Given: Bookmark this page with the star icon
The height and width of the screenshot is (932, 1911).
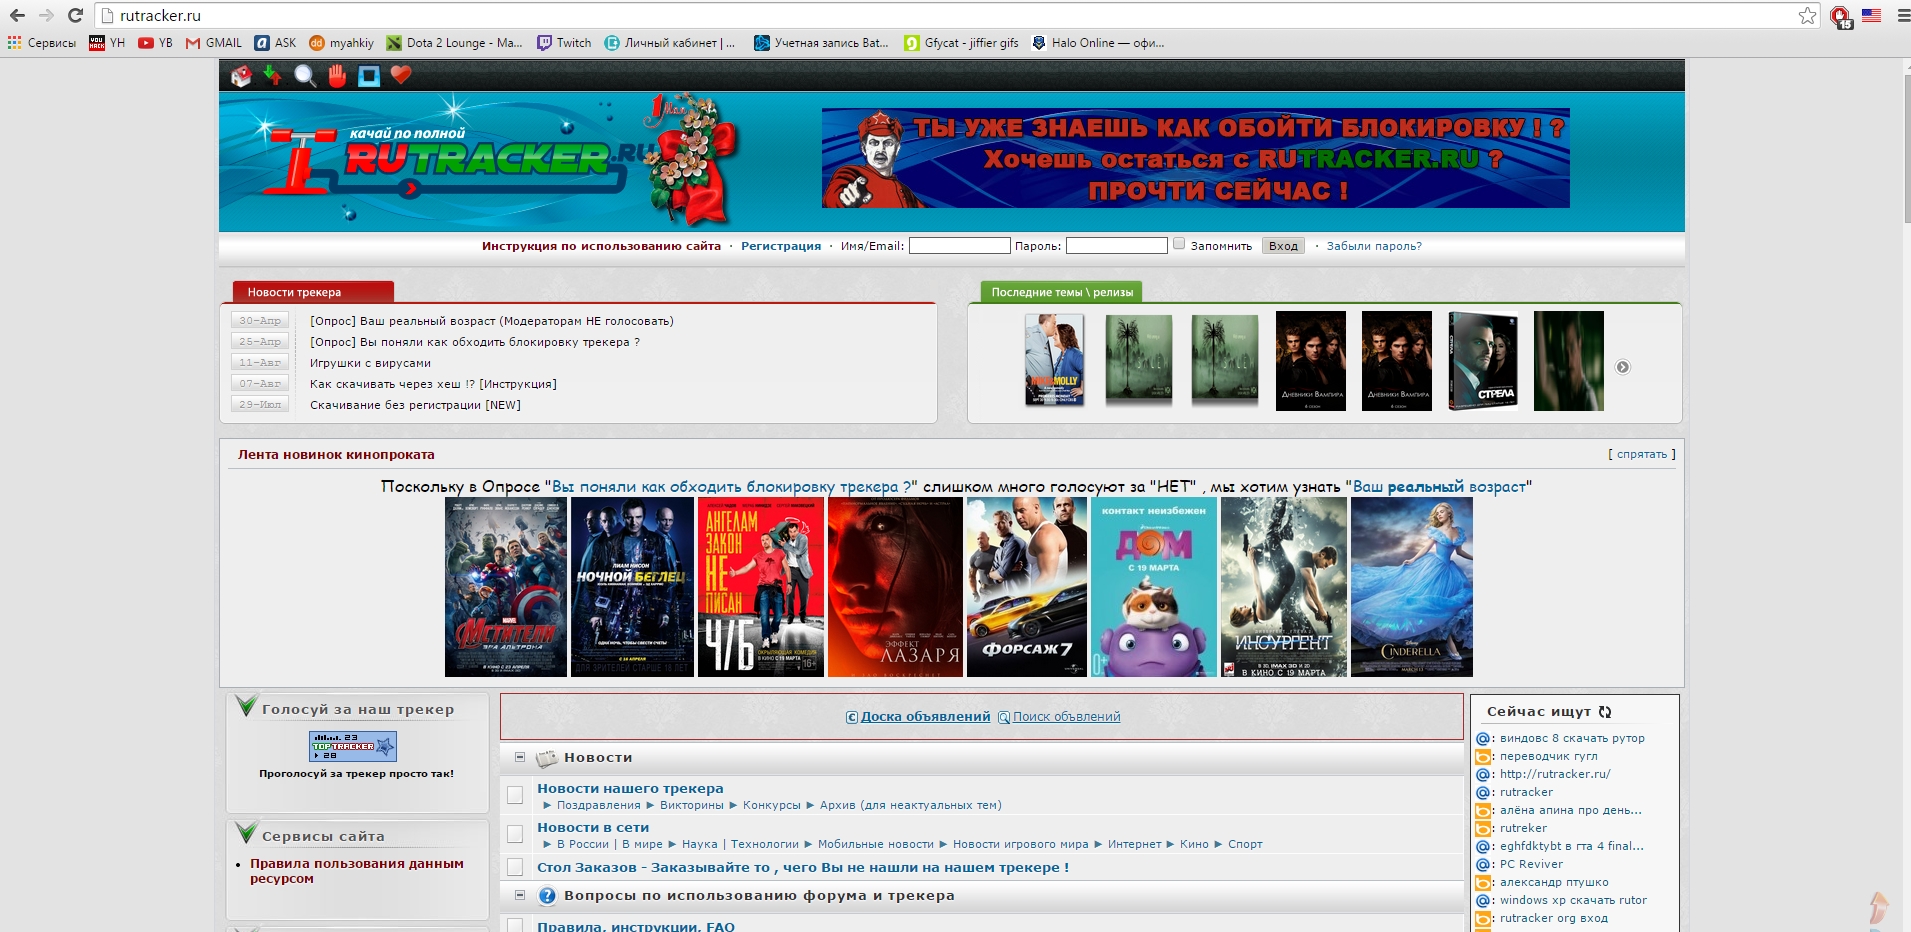Looking at the screenshot, I should pyautogui.click(x=1807, y=15).
